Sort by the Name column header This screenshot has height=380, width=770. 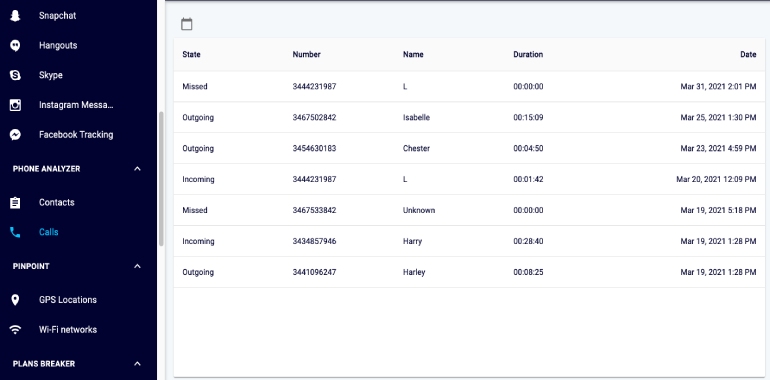413,54
